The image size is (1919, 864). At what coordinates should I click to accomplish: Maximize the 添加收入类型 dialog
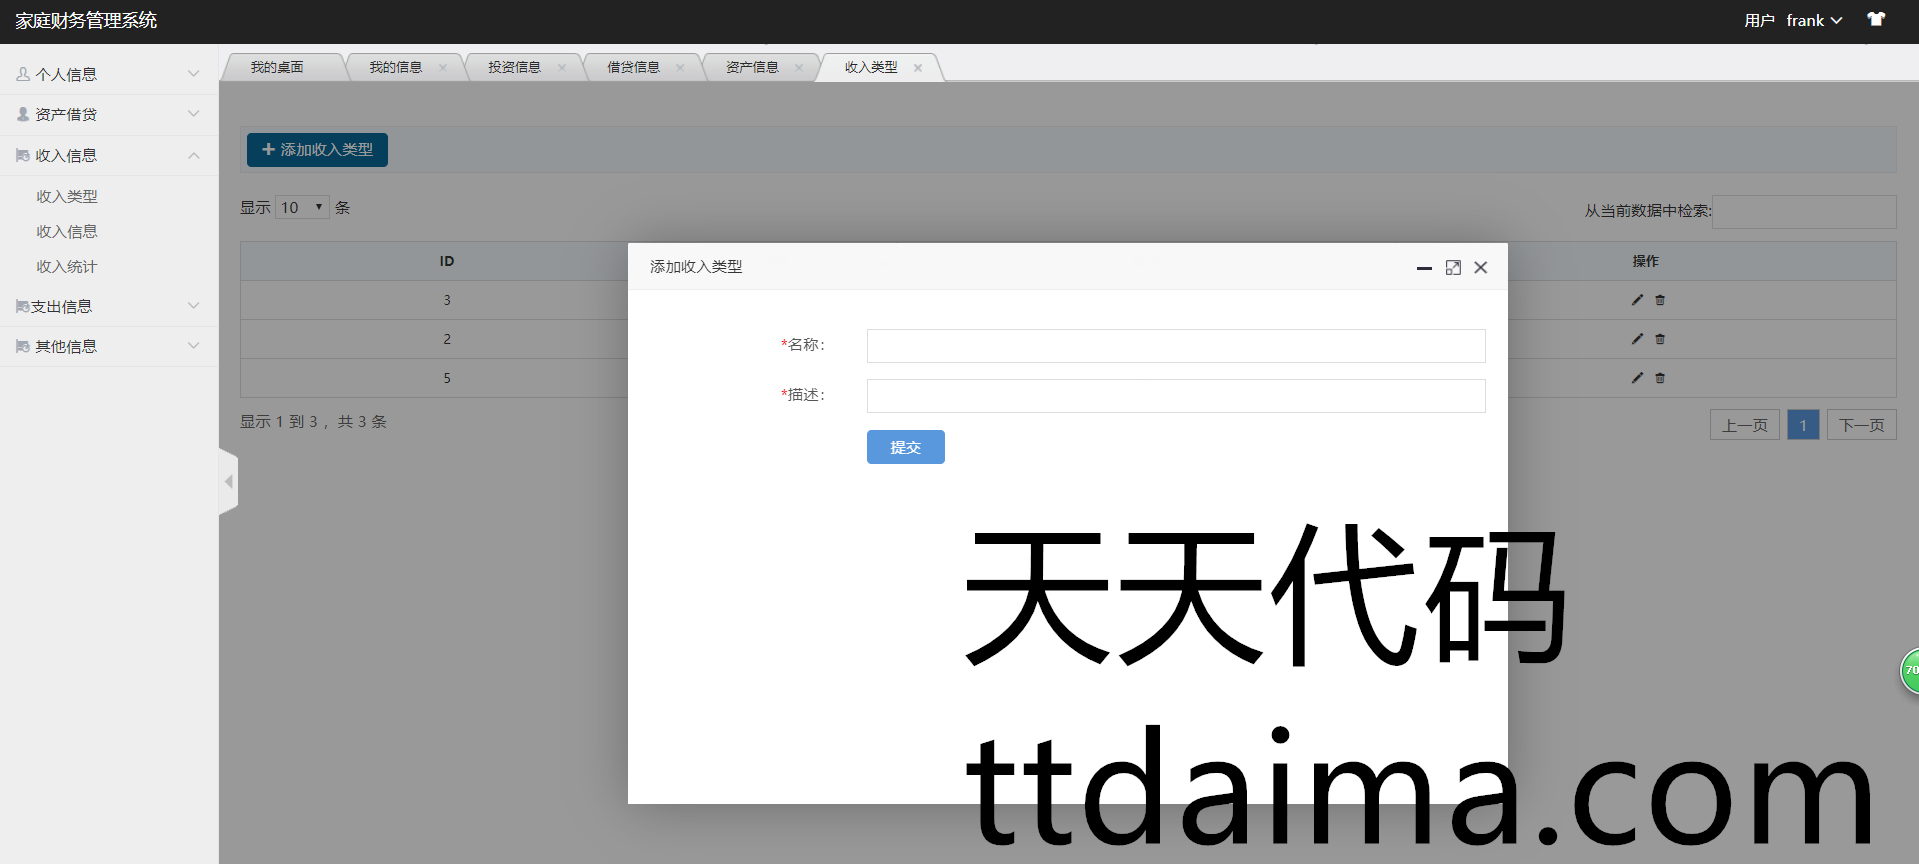[1453, 267]
